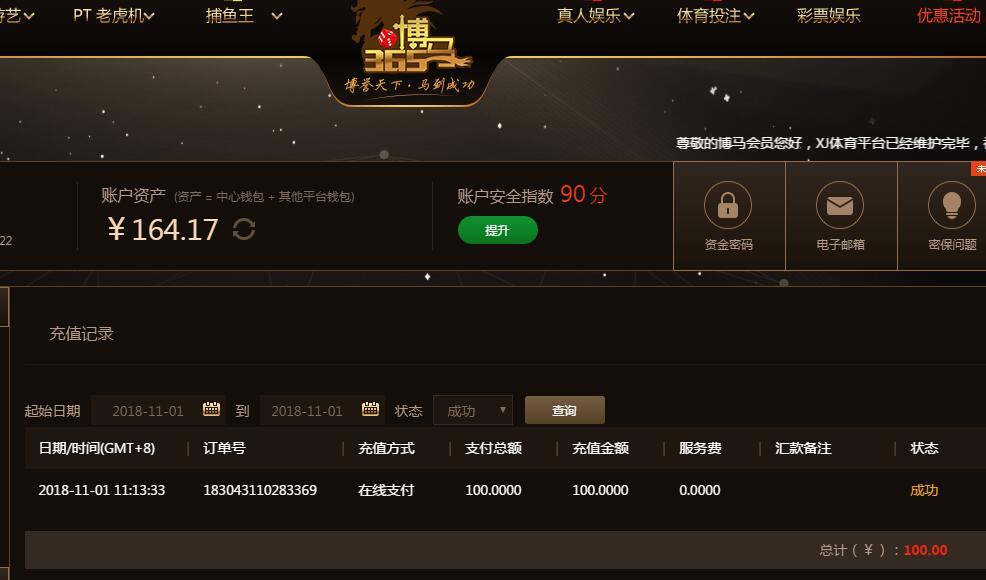Click the 查询 search button

tap(565, 410)
